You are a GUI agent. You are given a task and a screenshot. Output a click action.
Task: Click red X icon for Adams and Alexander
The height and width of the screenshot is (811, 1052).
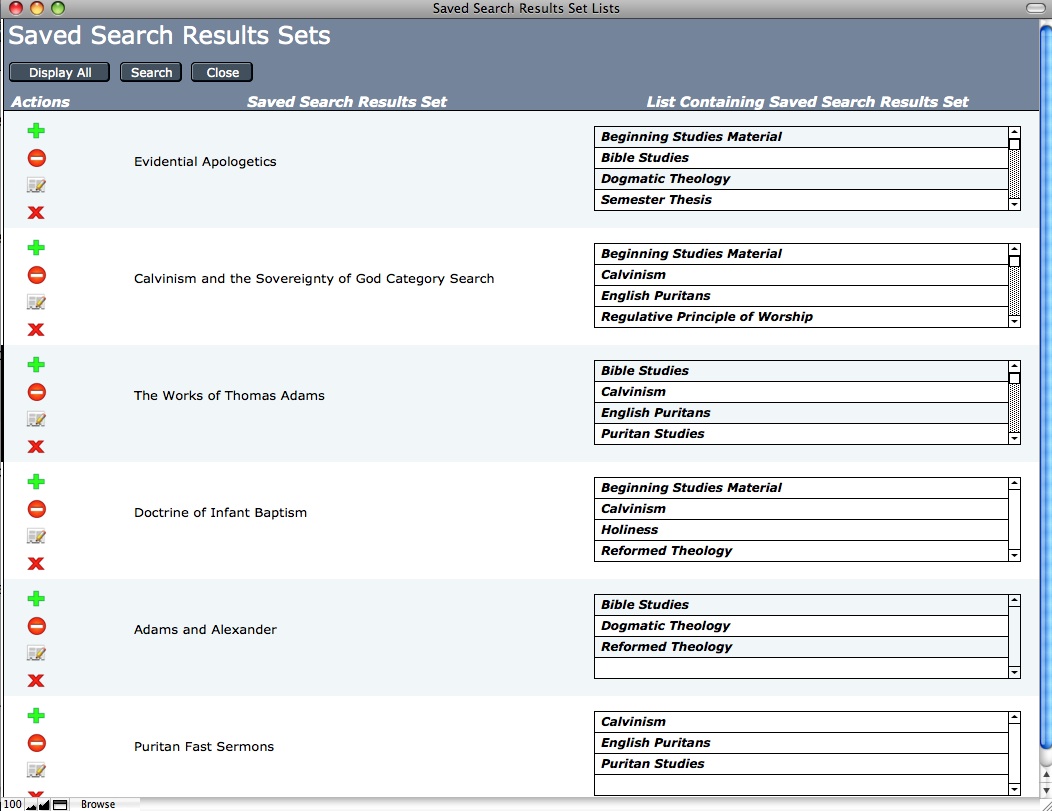pyautogui.click(x=36, y=681)
